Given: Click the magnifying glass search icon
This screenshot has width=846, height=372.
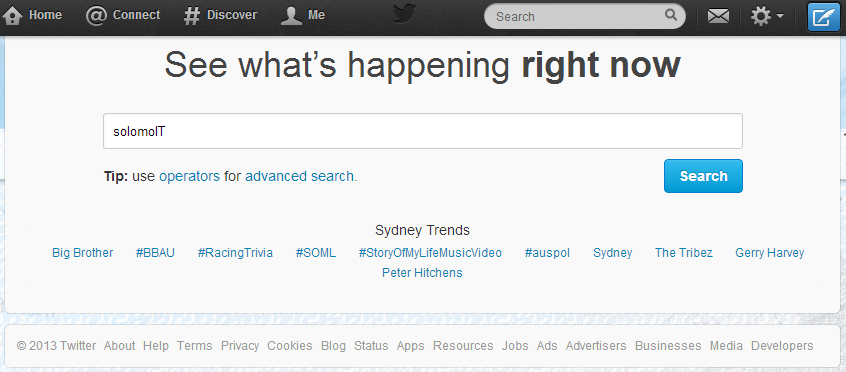Looking at the screenshot, I should [x=671, y=15].
